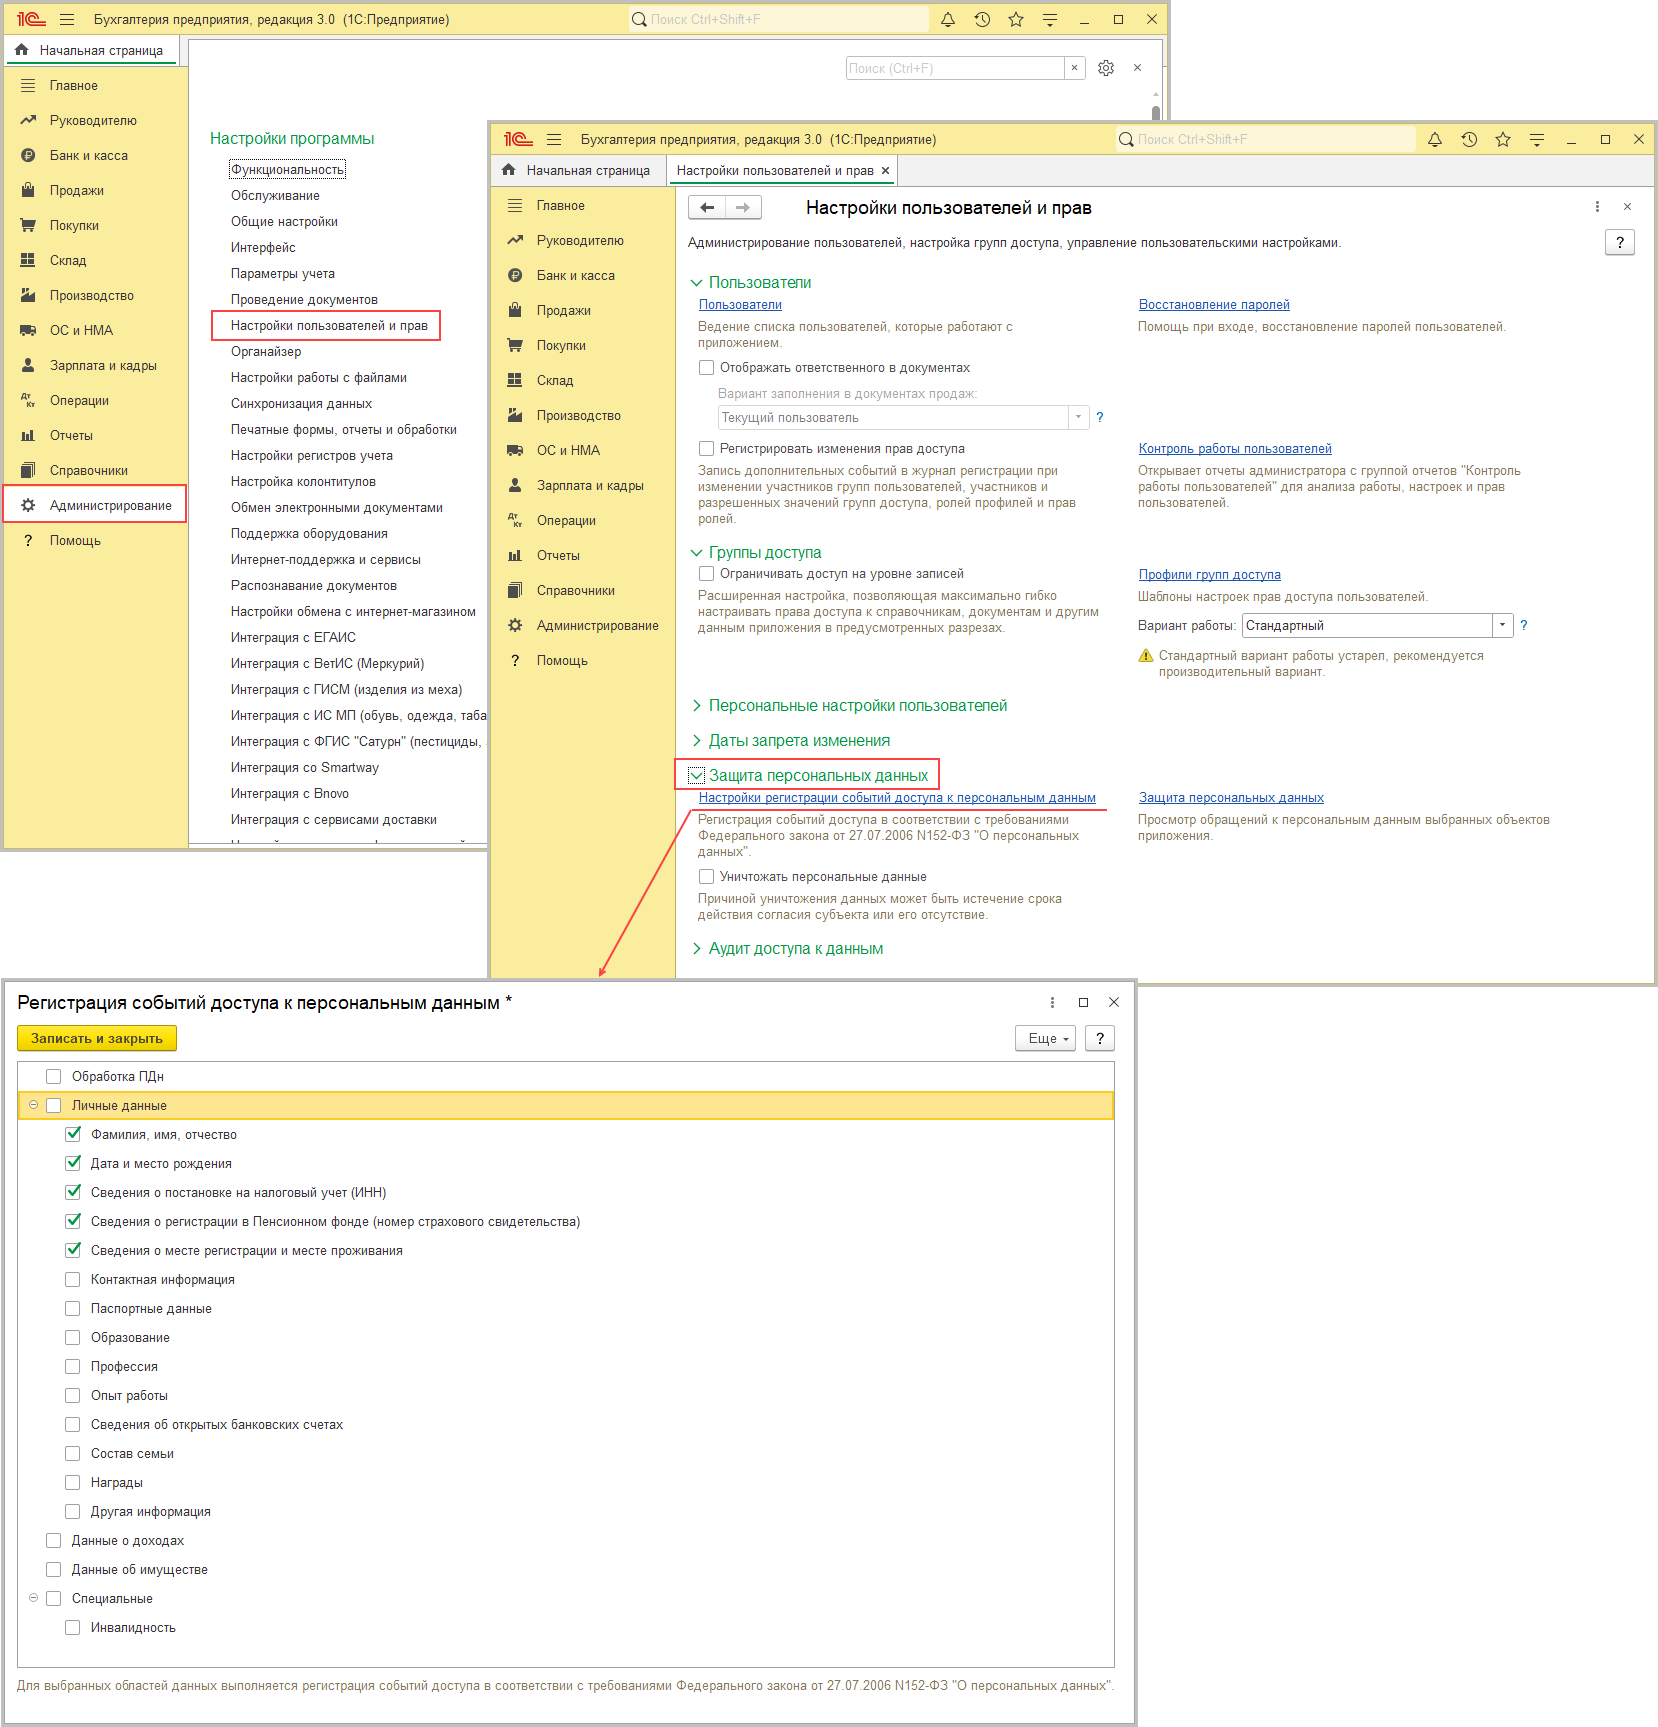Open the Защита персональных данных link on the right
This screenshot has height=1727, width=1658.
1231,798
